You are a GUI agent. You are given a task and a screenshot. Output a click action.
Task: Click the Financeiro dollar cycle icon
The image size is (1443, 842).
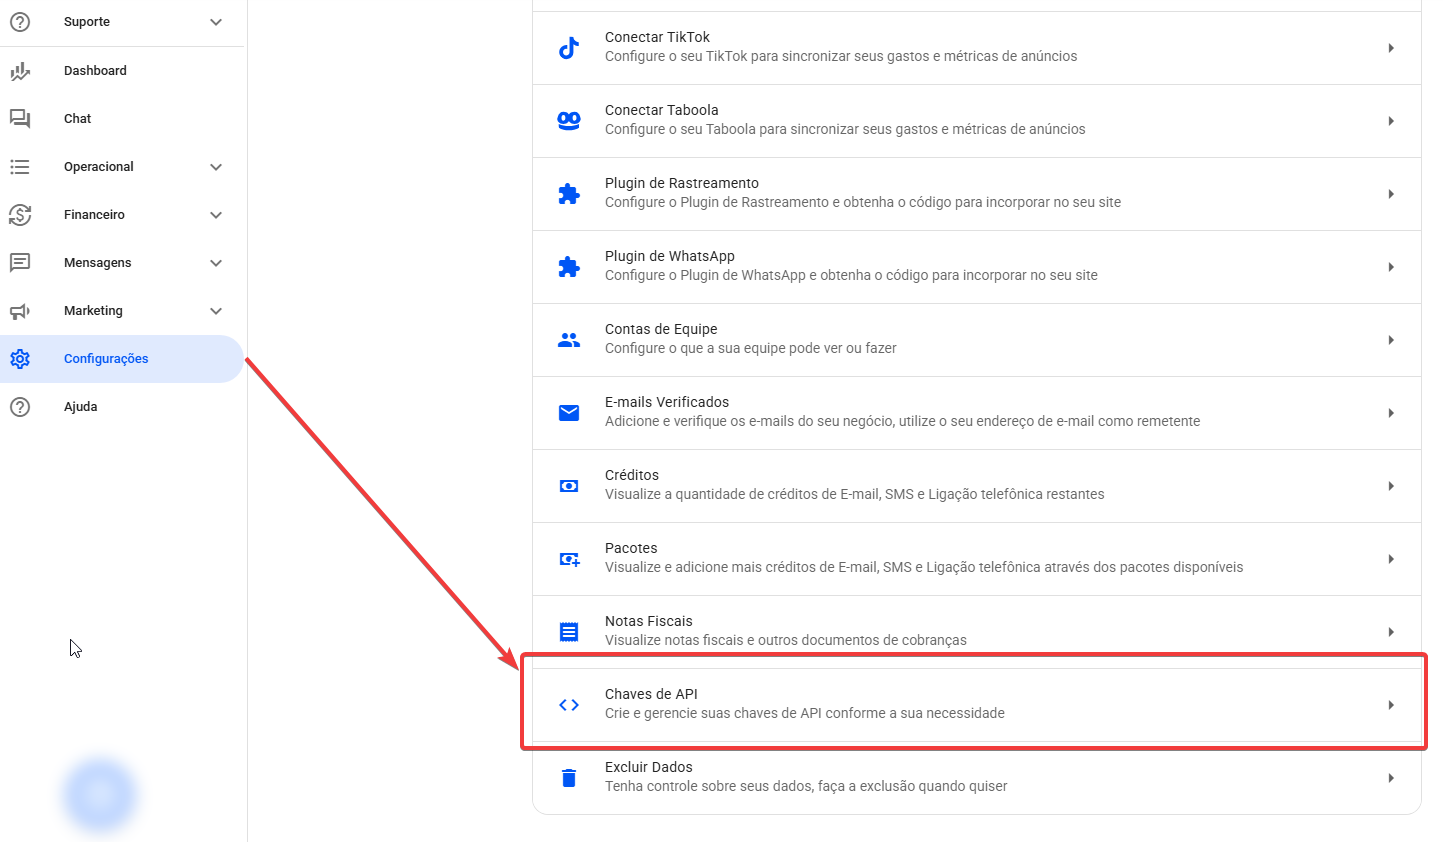pos(20,215)
